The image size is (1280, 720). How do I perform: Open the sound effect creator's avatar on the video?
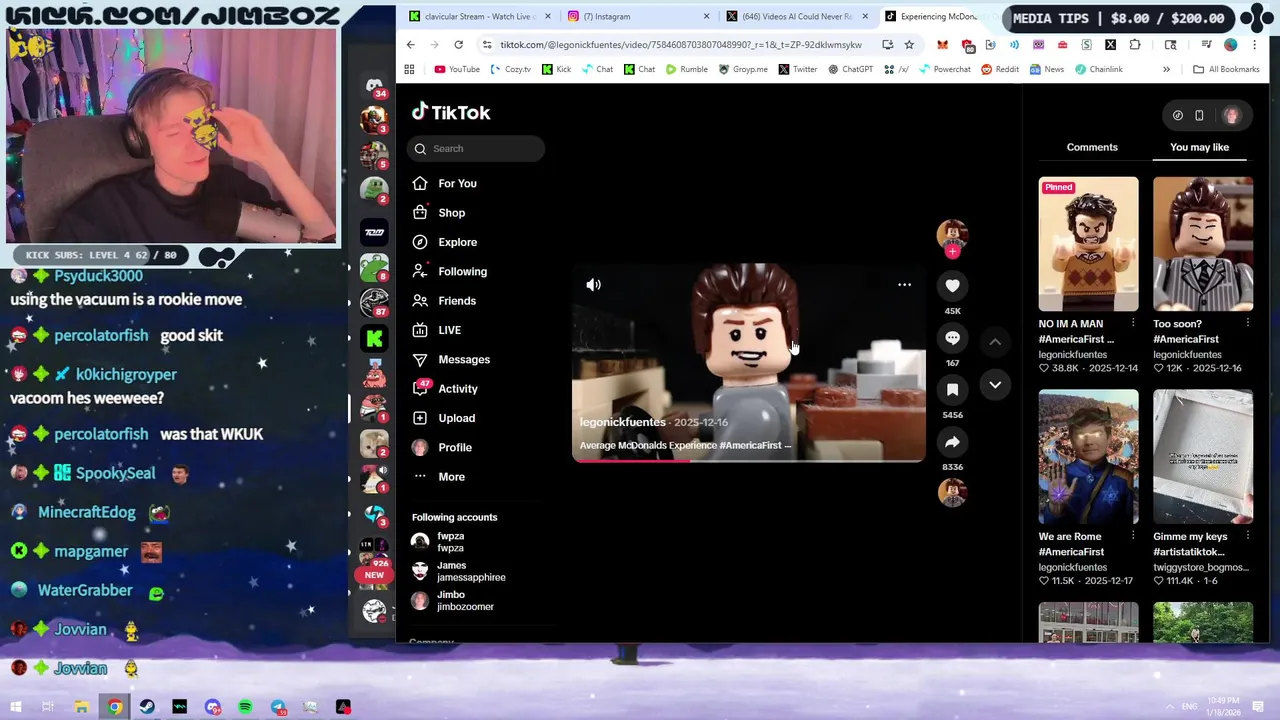[952, 493]
